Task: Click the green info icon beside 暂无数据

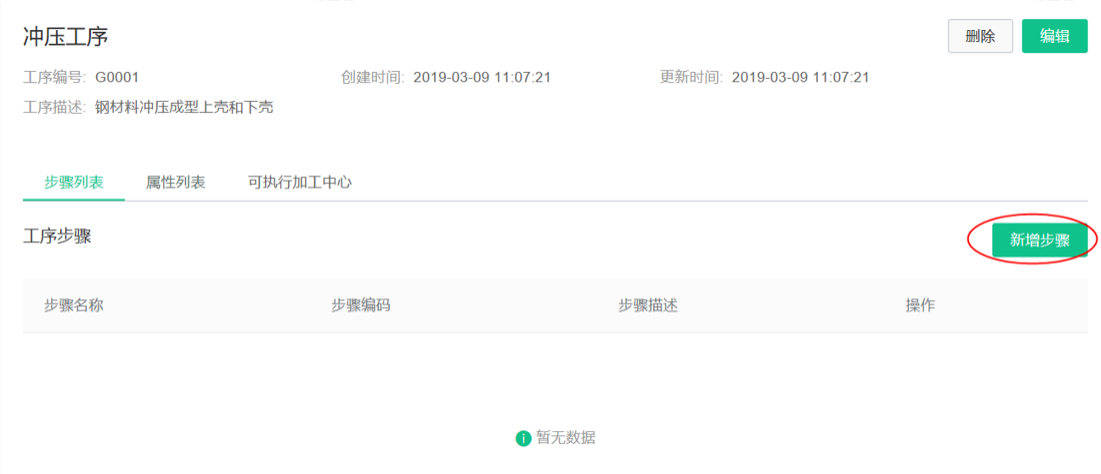Action: pyautogui.click(x=522, y=439)
